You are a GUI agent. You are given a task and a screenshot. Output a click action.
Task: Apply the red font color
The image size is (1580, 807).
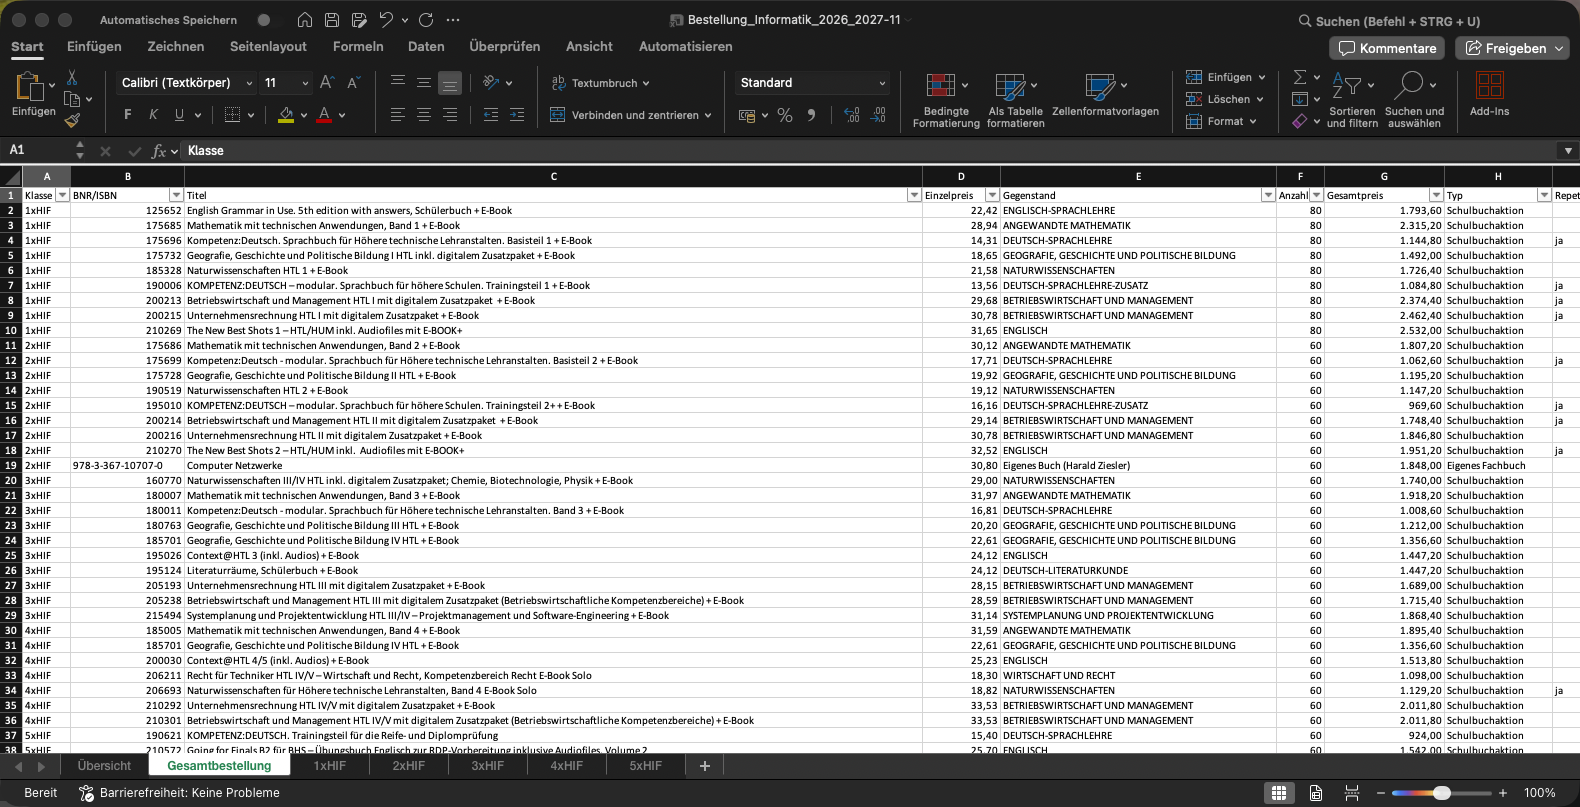pos(324,115)
